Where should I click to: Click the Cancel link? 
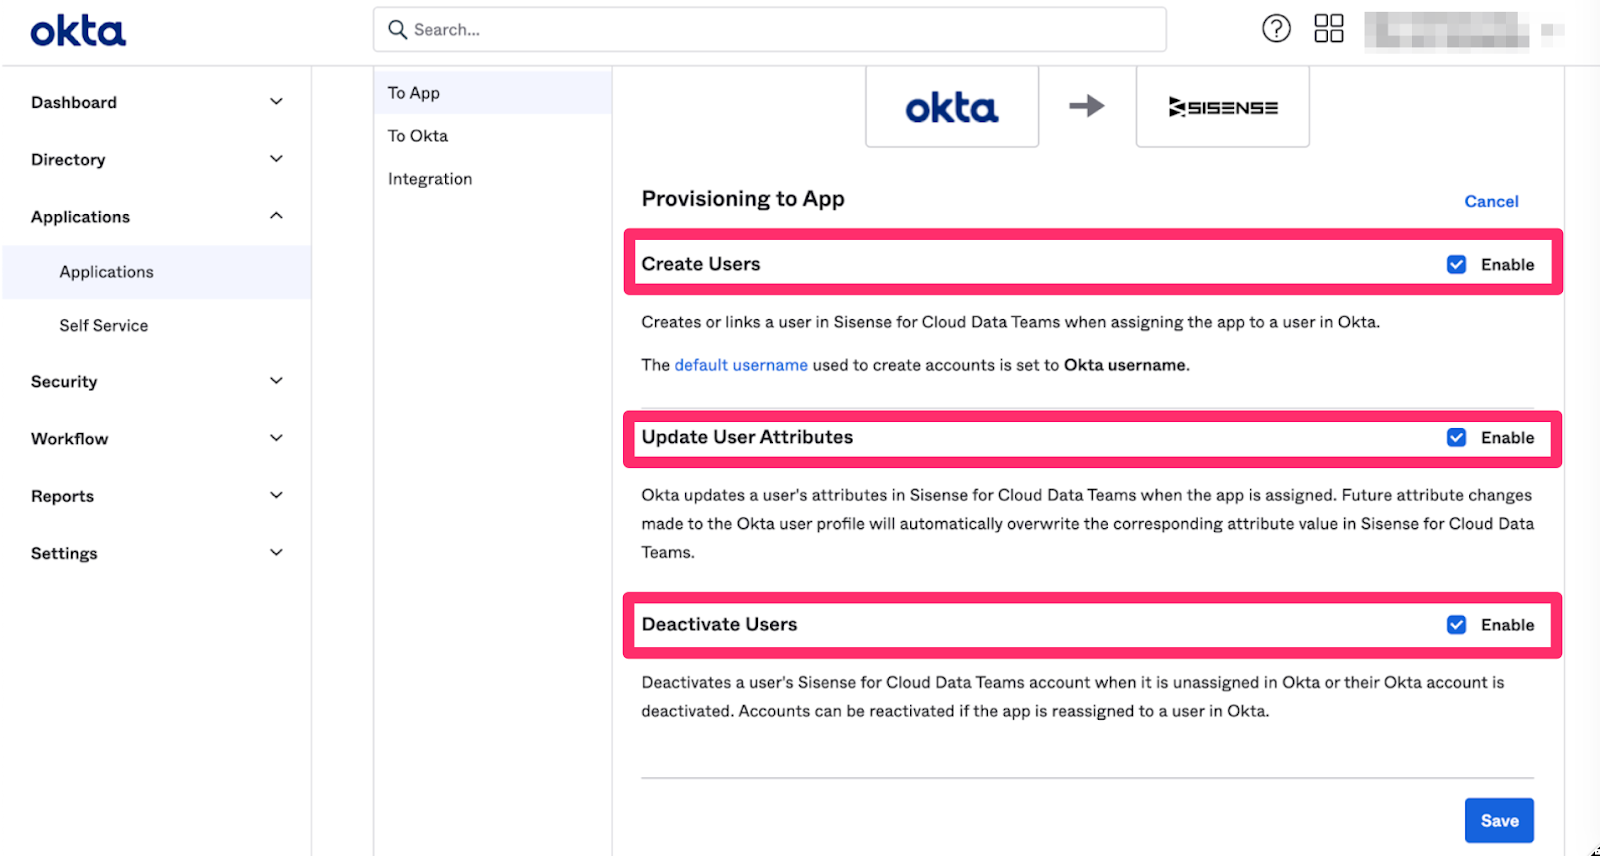tap(1491, 201)
